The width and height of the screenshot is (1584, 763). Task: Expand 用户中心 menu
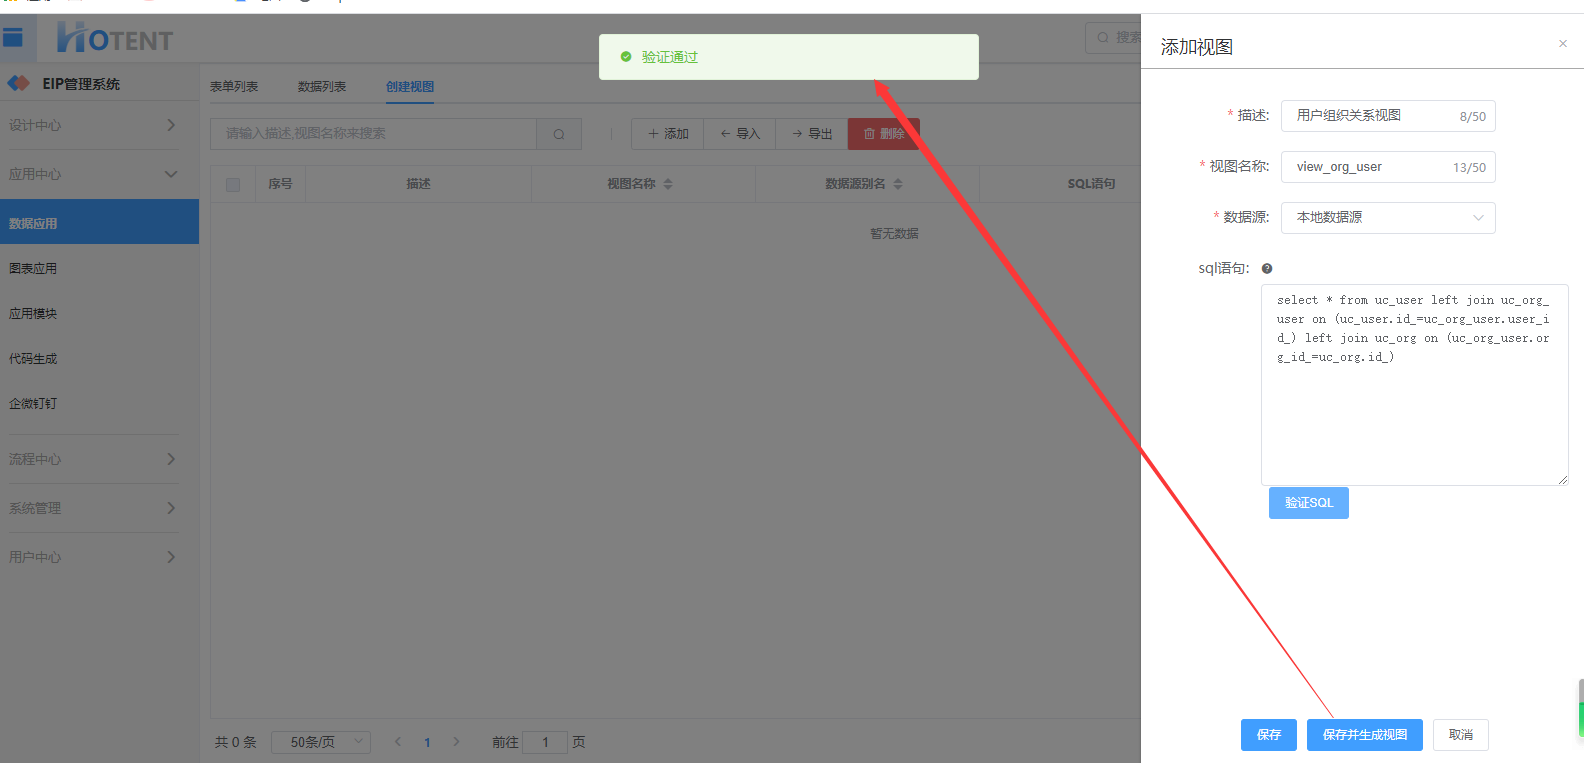coord(100,557)
